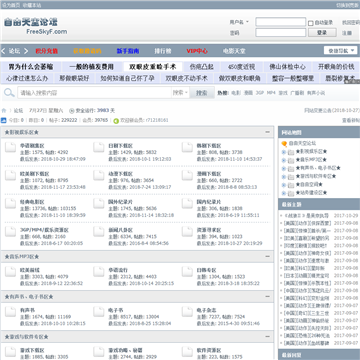Click the 双眼皮重睑手术 ad link
Image resolution: width=360 pixels, height=360 pixels.
[x=153, y=67]
